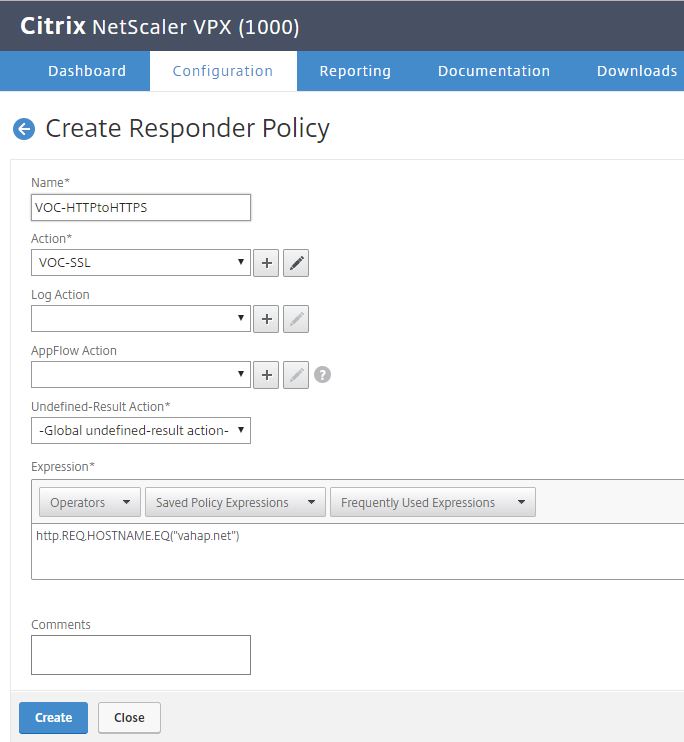684x742 pixels.
Task: Add a new AppFlow Action via plus
Action: coord(266,375)
